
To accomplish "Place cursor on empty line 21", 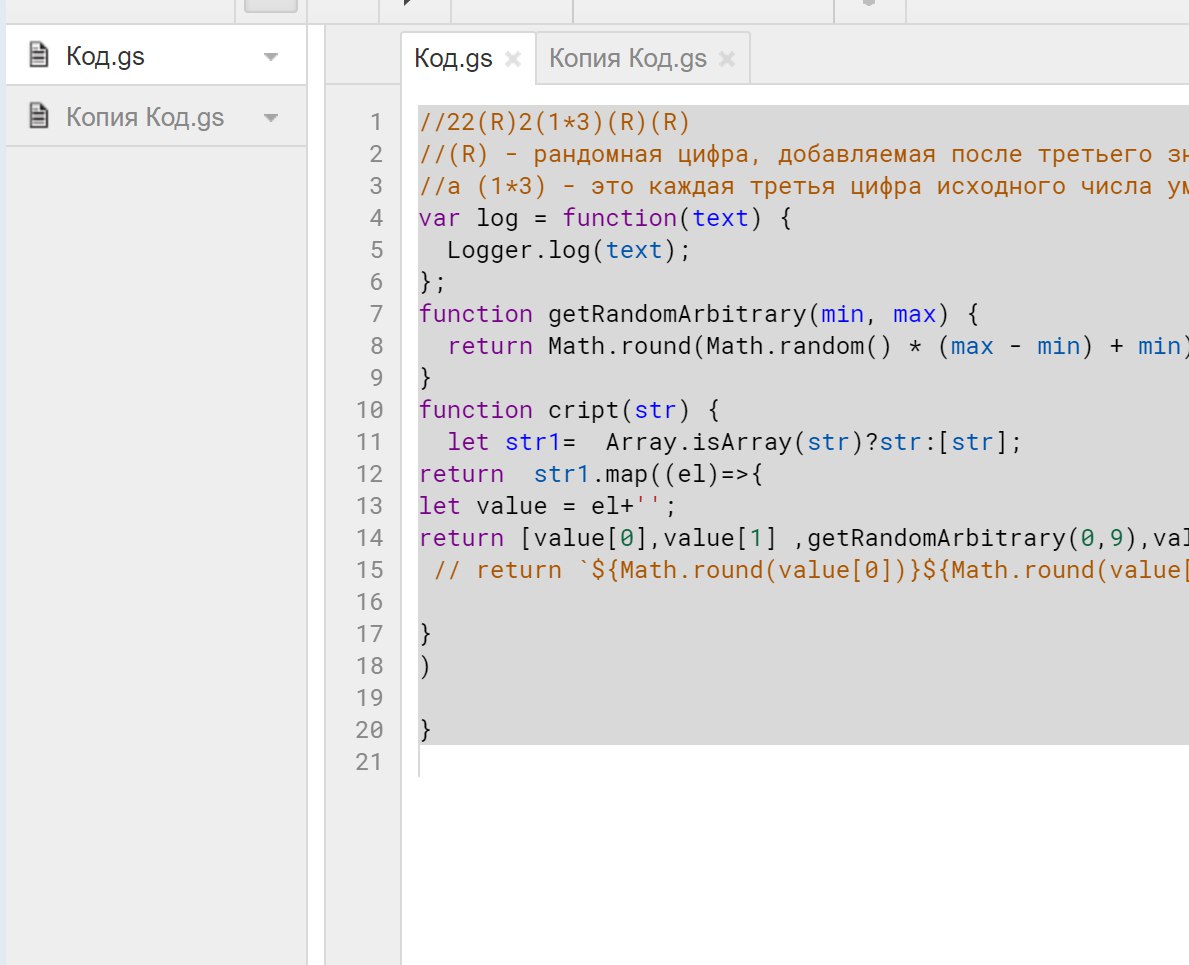I will (x=803, y=762).
